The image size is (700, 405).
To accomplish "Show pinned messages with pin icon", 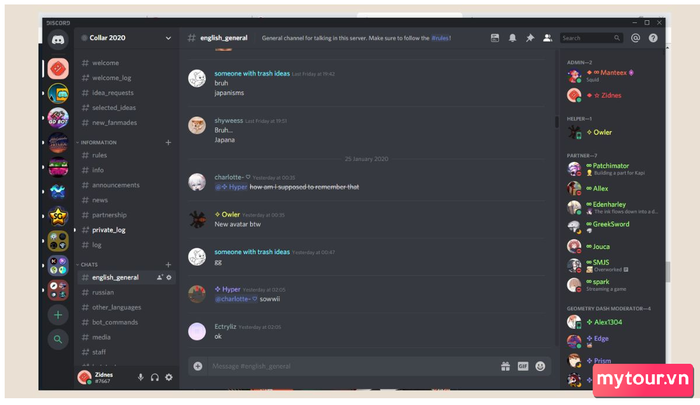I will (x=530, y=38).
